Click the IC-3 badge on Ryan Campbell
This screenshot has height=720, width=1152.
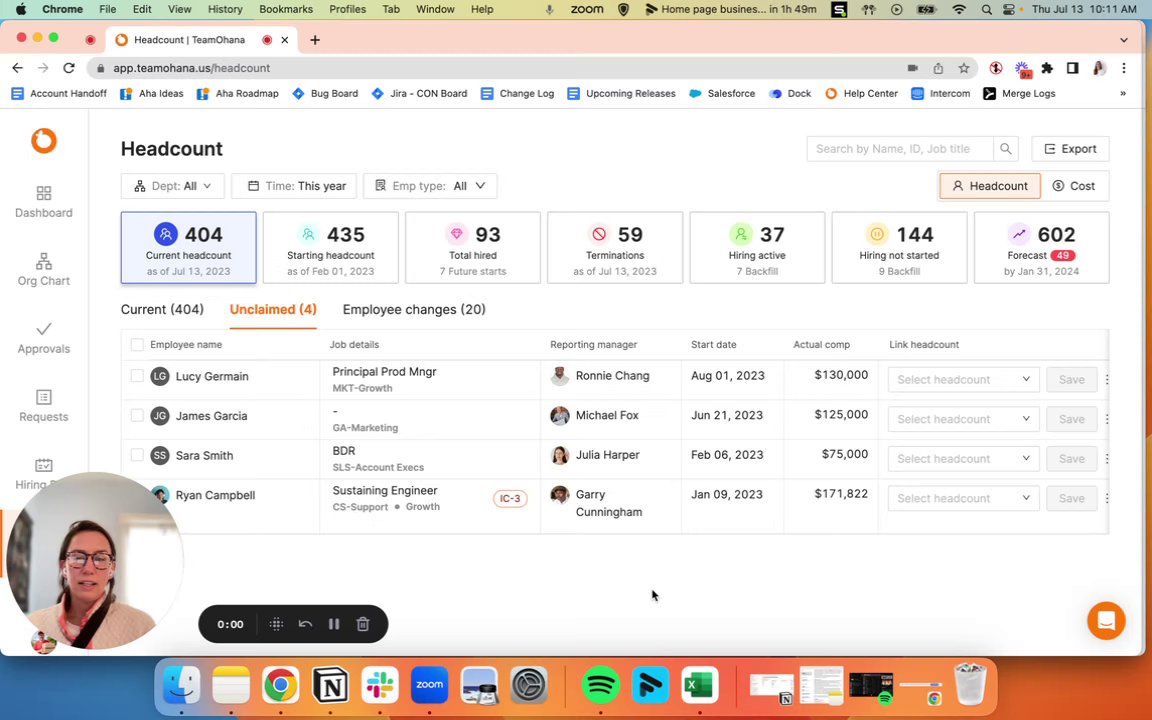pyautogui.click(x=510, y=498)
